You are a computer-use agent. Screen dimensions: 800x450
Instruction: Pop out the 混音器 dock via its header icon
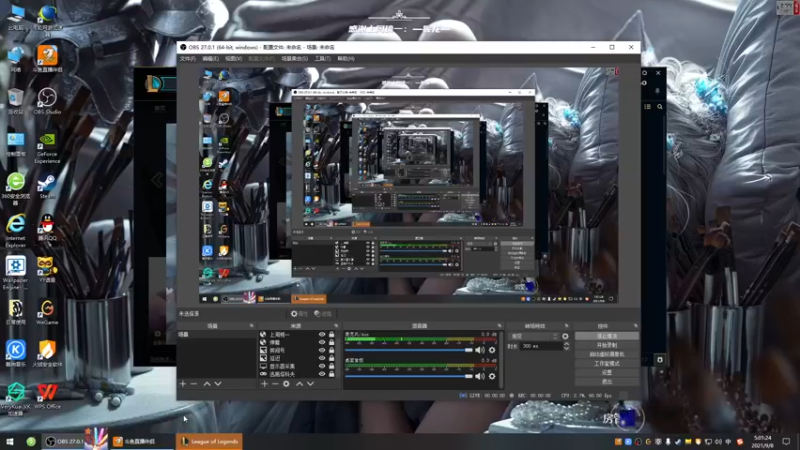point(499,326)
